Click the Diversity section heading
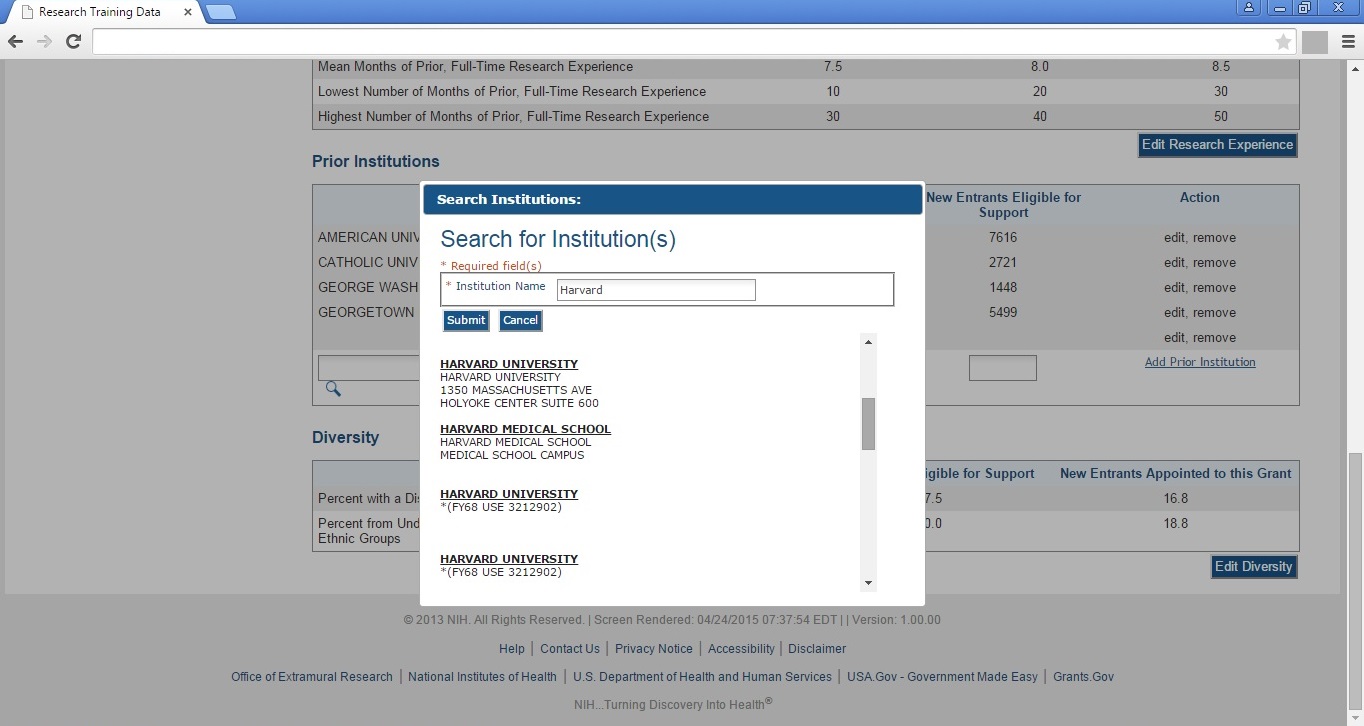1364x726 pixels. click(x=345, y=438)
